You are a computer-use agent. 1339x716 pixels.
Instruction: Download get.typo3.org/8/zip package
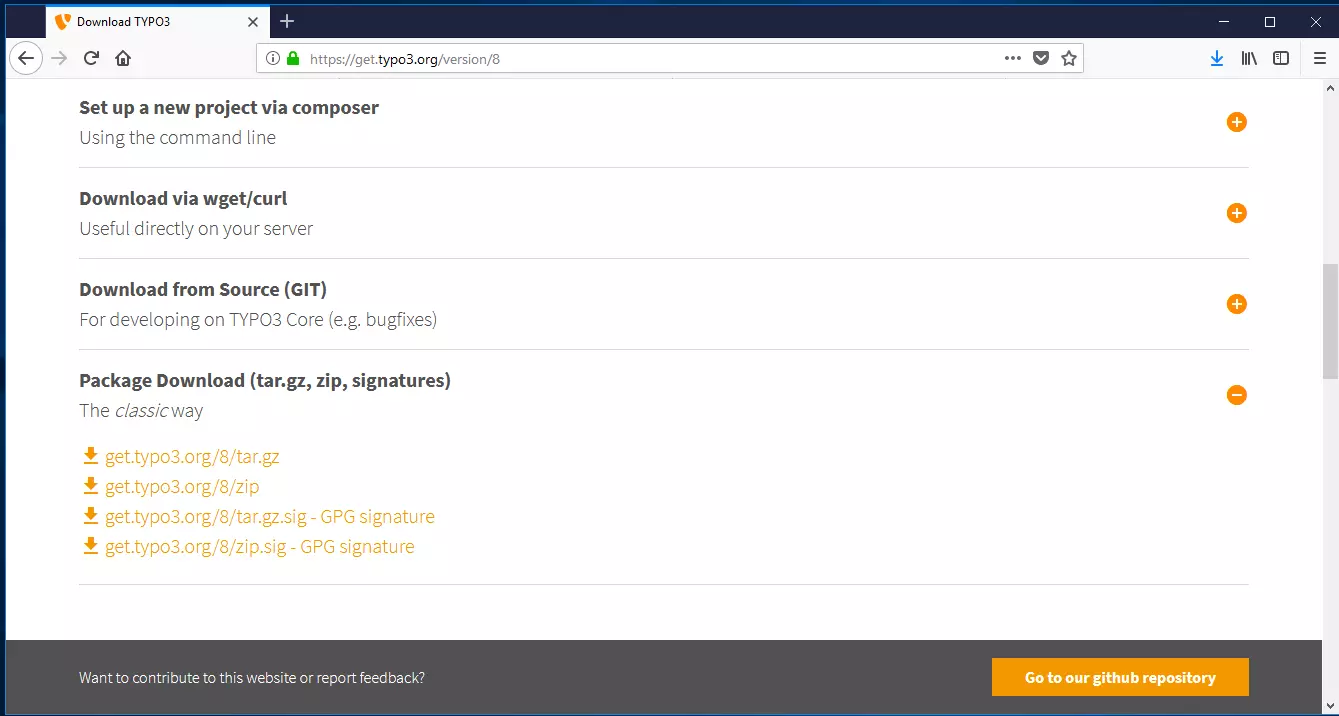pyautogui.click(x=182, y=487)
